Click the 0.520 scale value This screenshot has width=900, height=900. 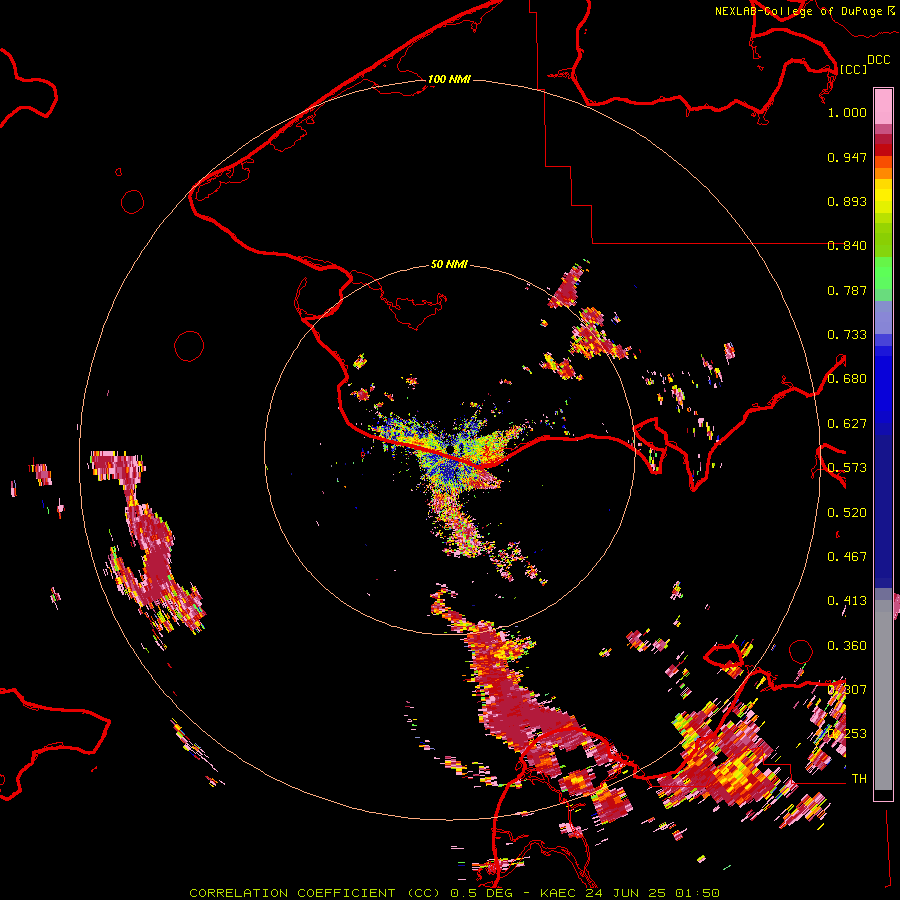pyautogui.click(x=847, y=513)
